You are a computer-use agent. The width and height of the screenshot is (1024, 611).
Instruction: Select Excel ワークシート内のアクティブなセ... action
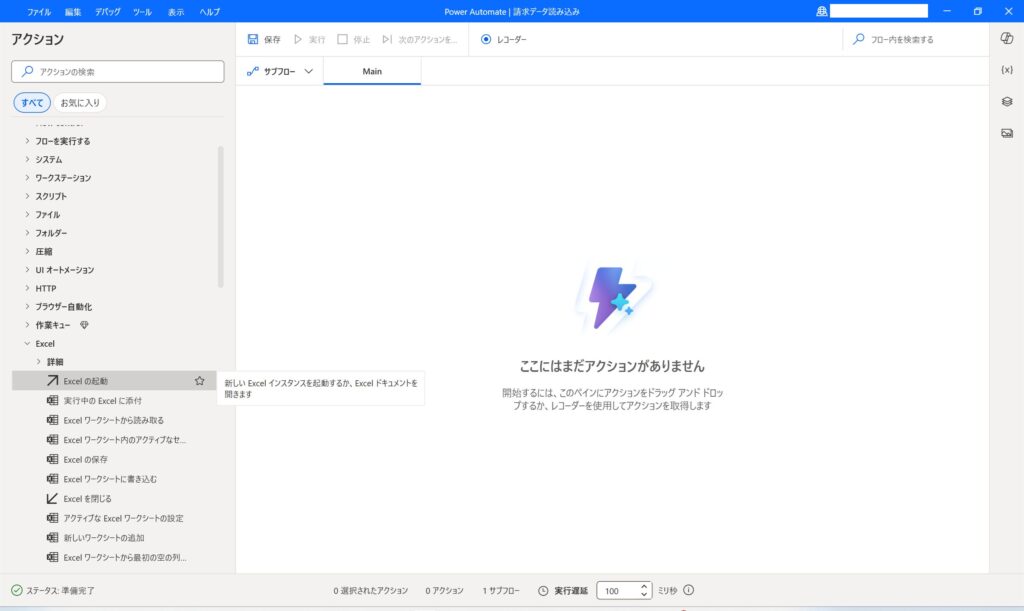(114, 439)
